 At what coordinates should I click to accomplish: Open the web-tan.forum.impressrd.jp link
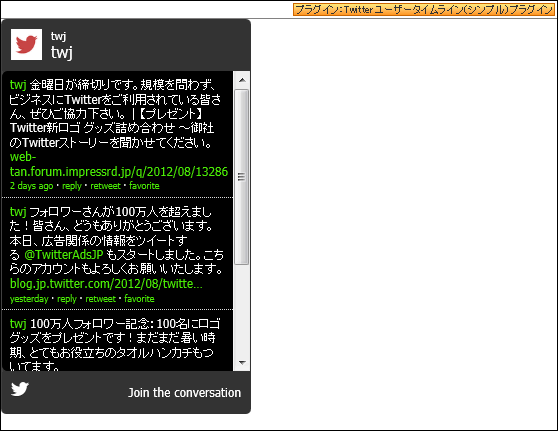(x=119, y=164)
